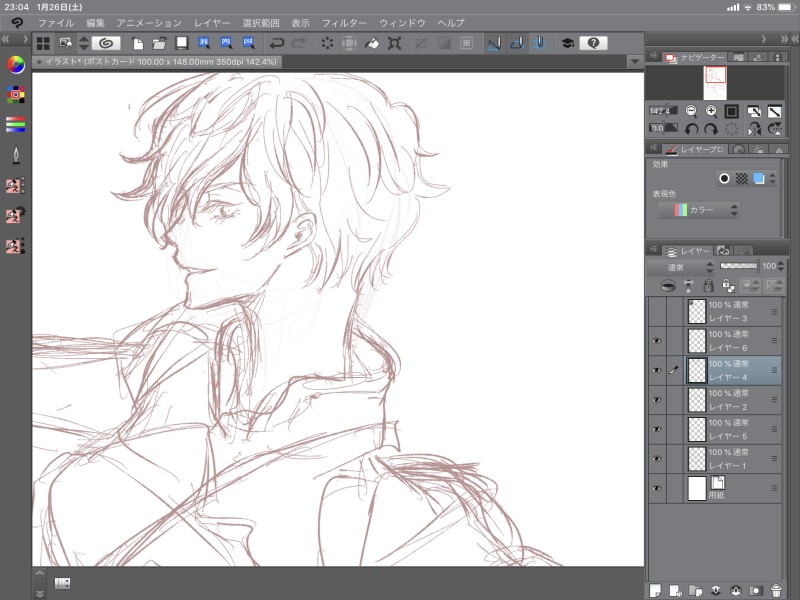Open the color slider palette icon
Viewport: 800px width, 600px height.
16,124
